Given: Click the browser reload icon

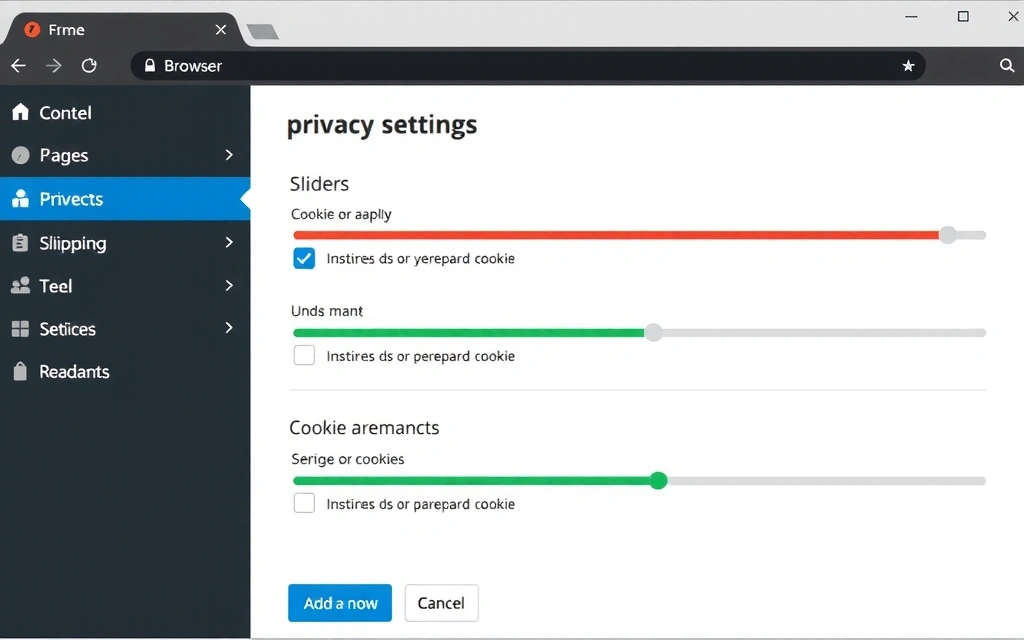Looking at the screenshot, I should coord(89,66).
